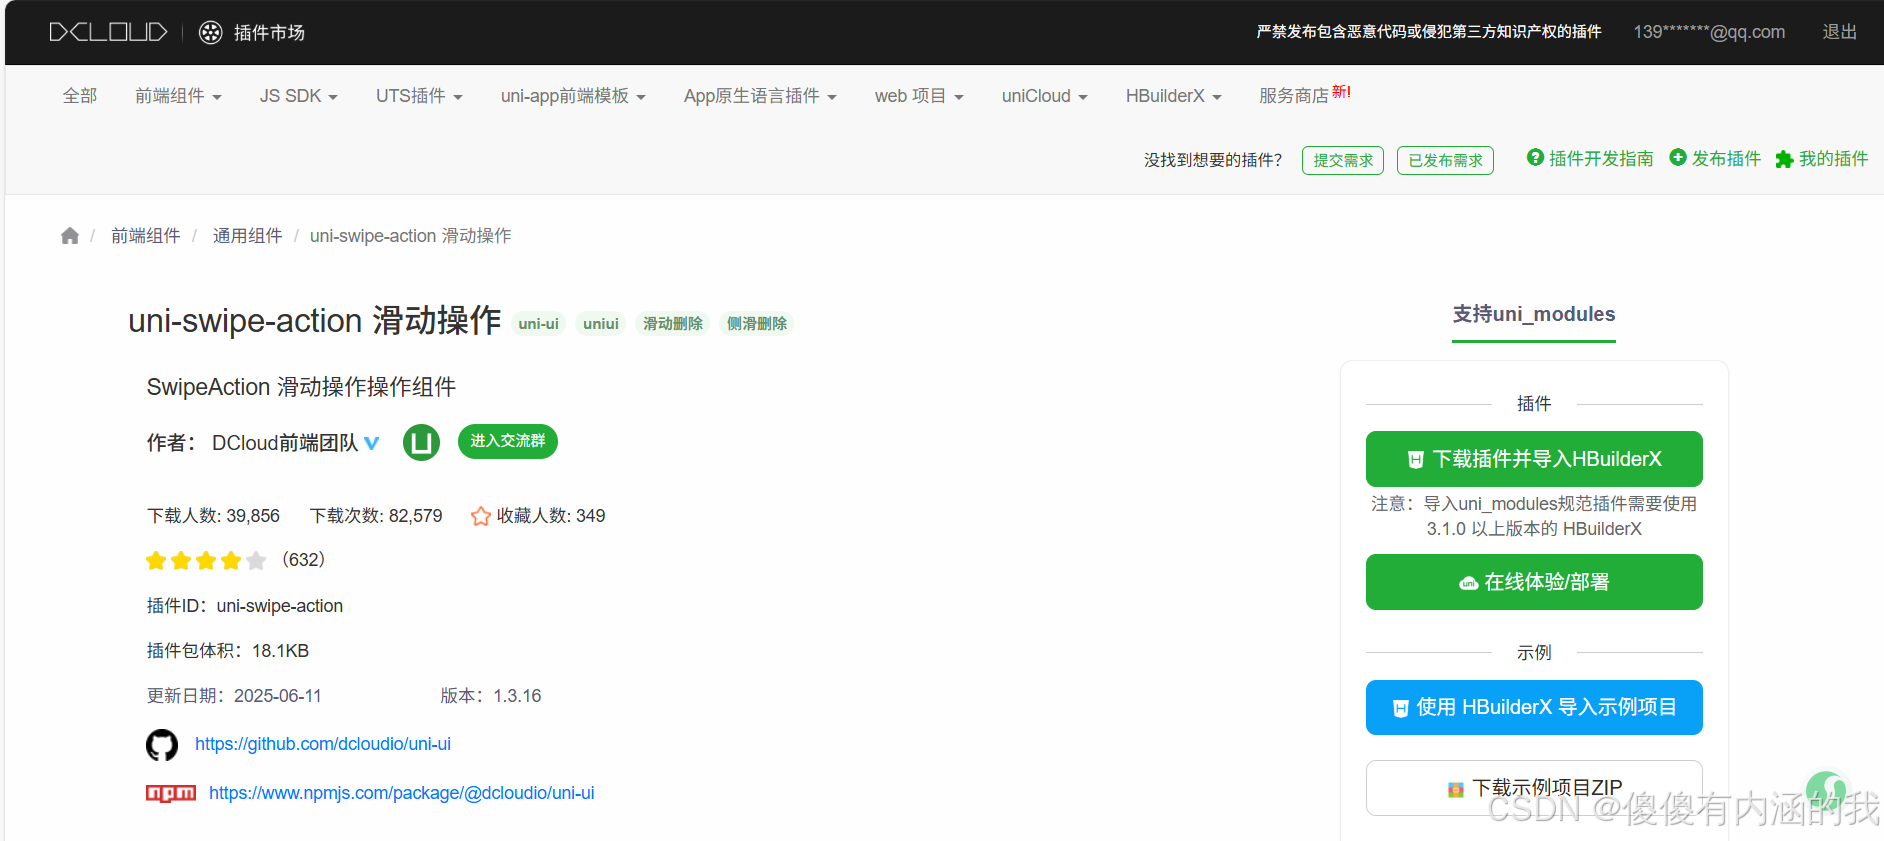Click the 插件包体积: 18.1KB text
The image size is (1884, 841).
pos(228,651)
